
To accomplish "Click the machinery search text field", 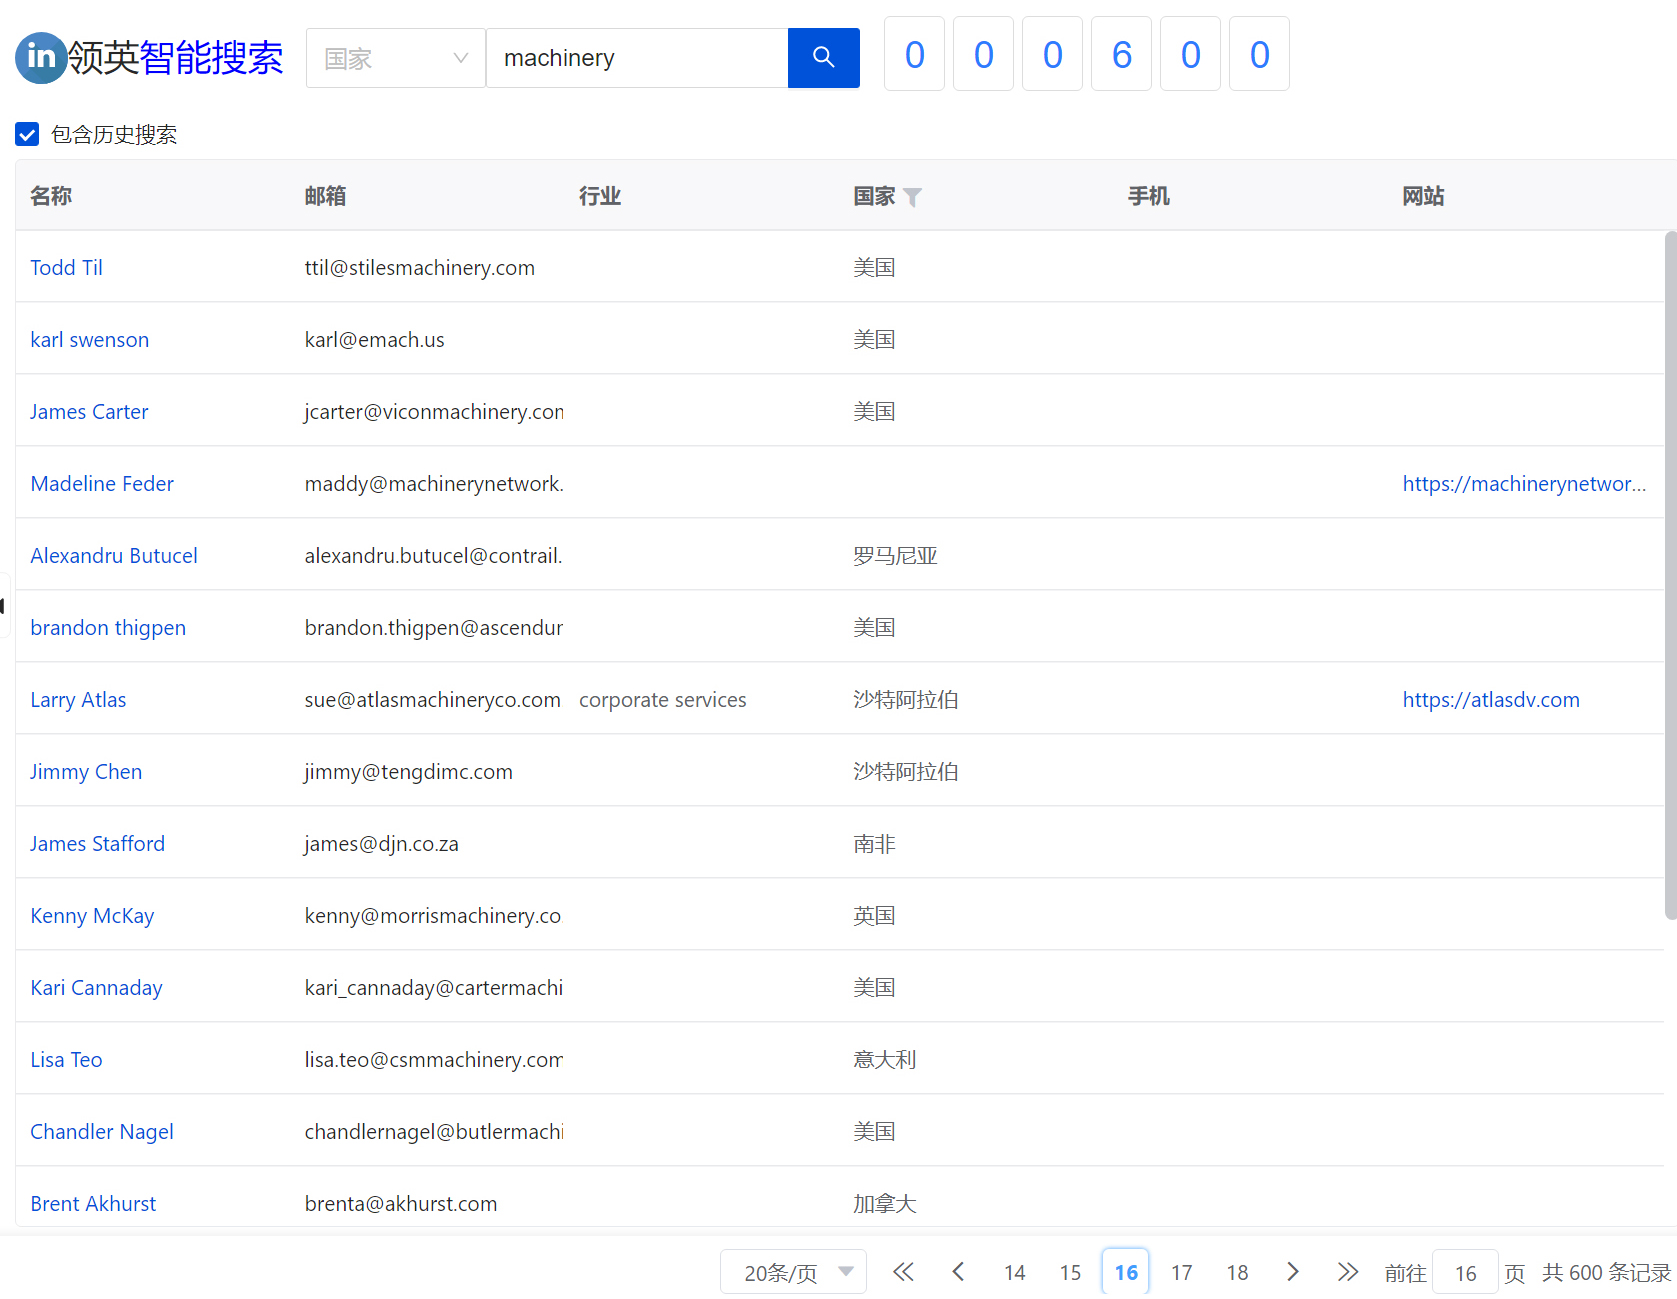I will (637, 58).
